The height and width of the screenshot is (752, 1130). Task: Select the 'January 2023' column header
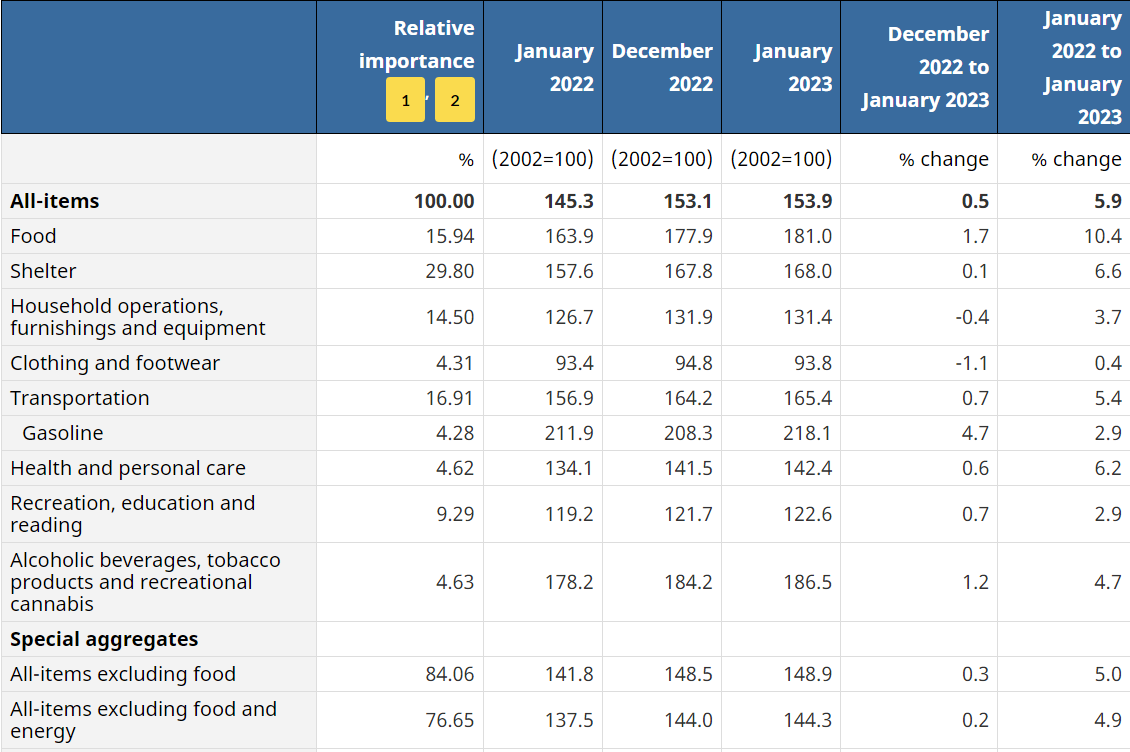tap(781, 67)
